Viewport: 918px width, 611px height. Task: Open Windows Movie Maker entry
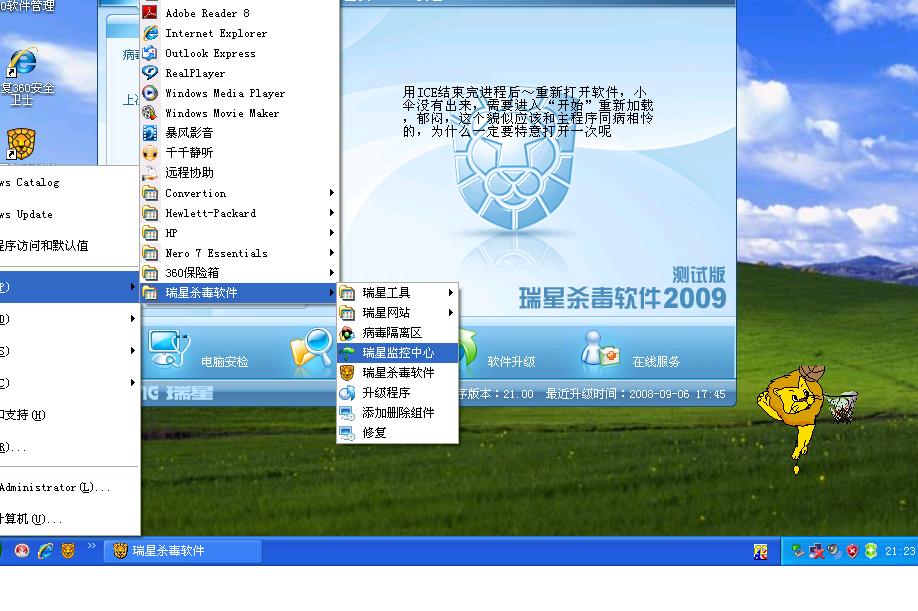(x=239, y=113)
